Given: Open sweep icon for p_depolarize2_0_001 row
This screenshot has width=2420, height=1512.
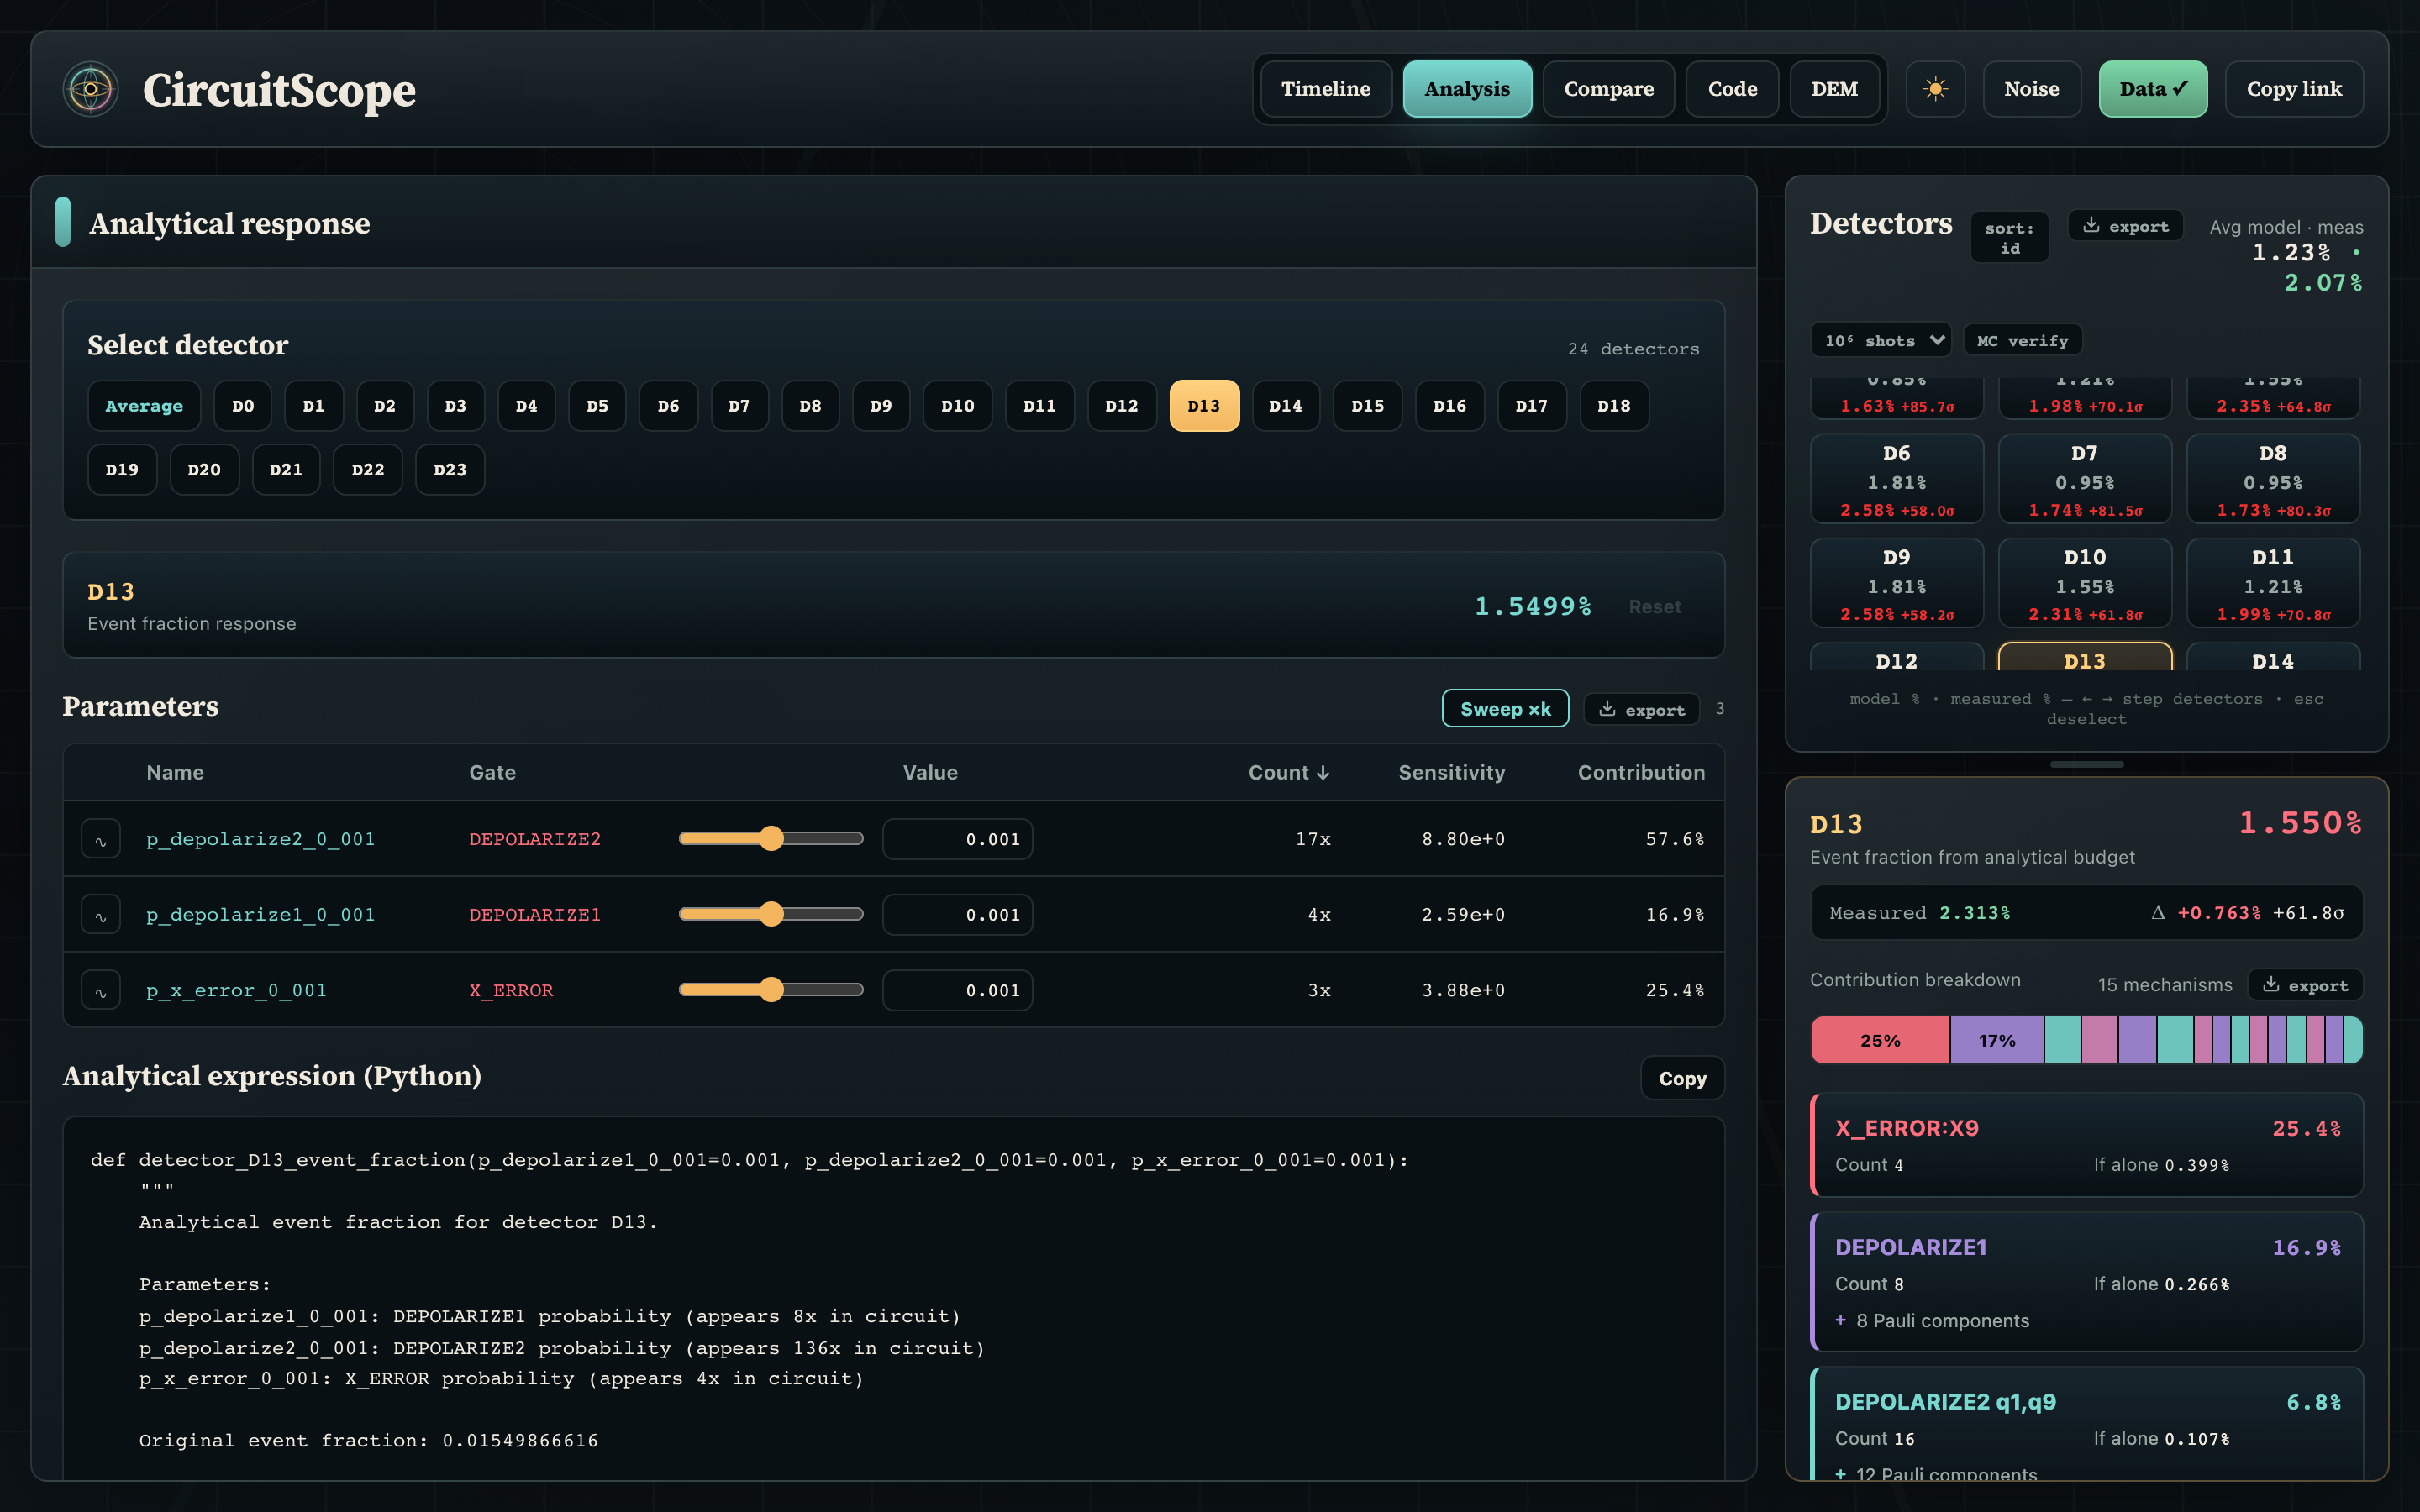Looking at the screenshot, I should [101, 839].
